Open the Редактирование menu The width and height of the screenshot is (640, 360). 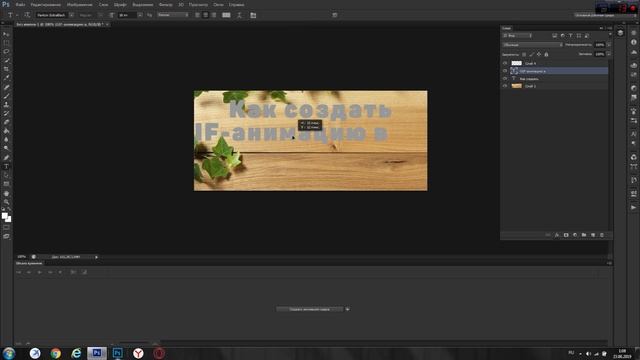(46, 5)
